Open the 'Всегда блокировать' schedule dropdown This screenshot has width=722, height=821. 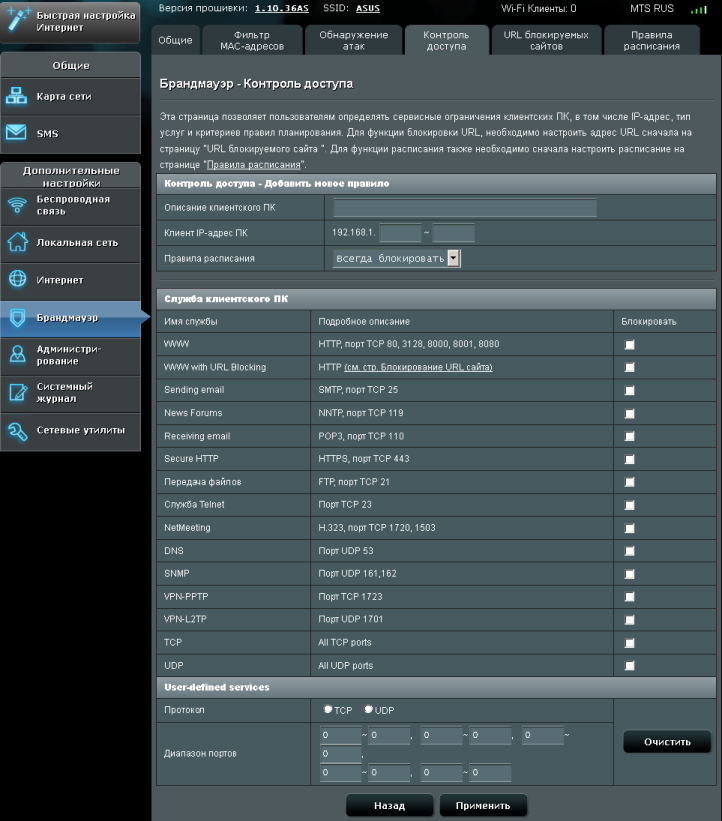pos(397,258)
